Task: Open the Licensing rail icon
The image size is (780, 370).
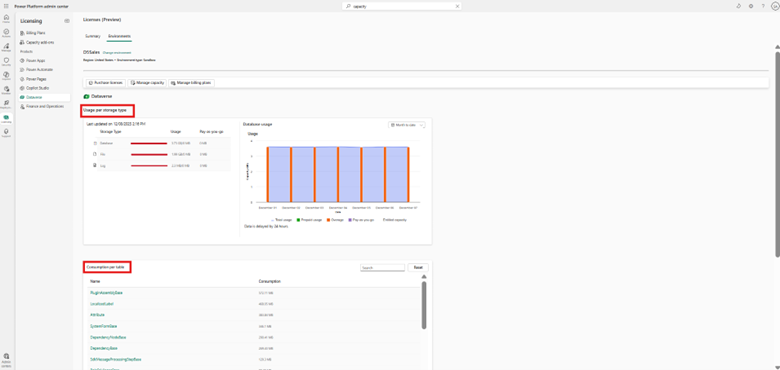Action: 6,118
